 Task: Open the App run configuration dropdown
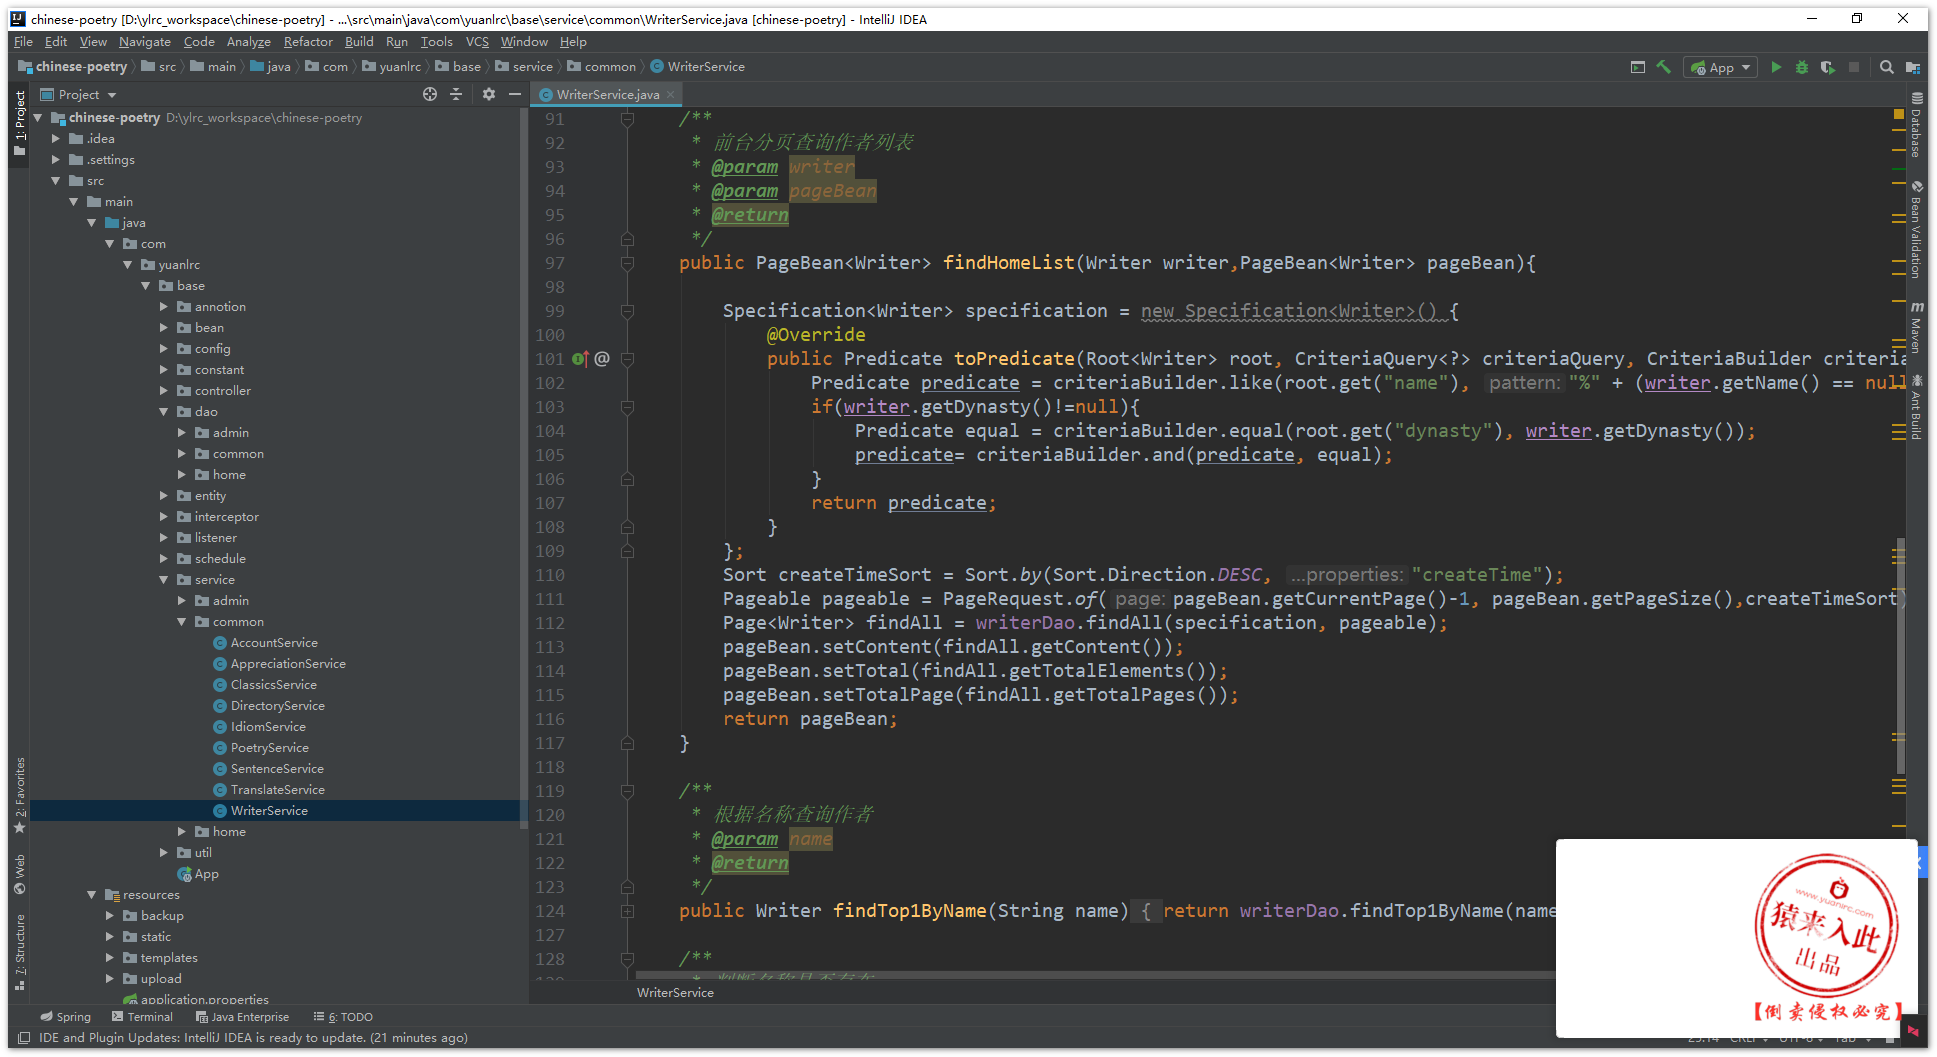tap(1722, 67)
